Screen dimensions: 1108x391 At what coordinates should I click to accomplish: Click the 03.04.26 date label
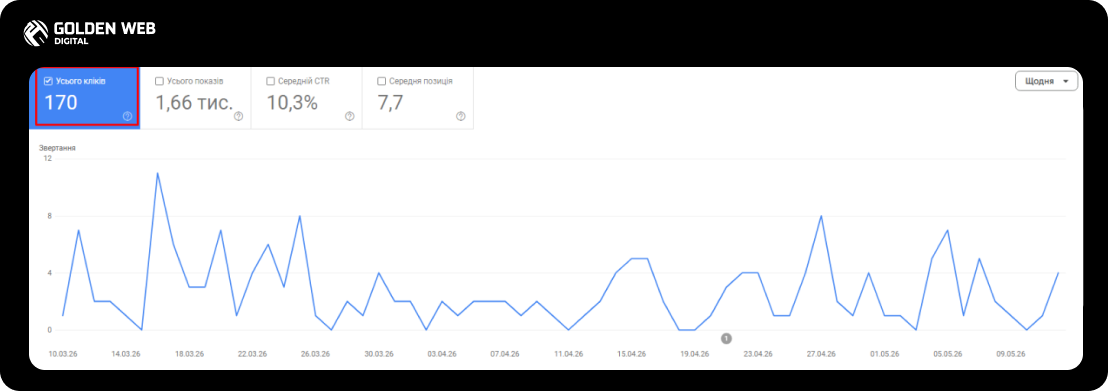coord(442,354)
